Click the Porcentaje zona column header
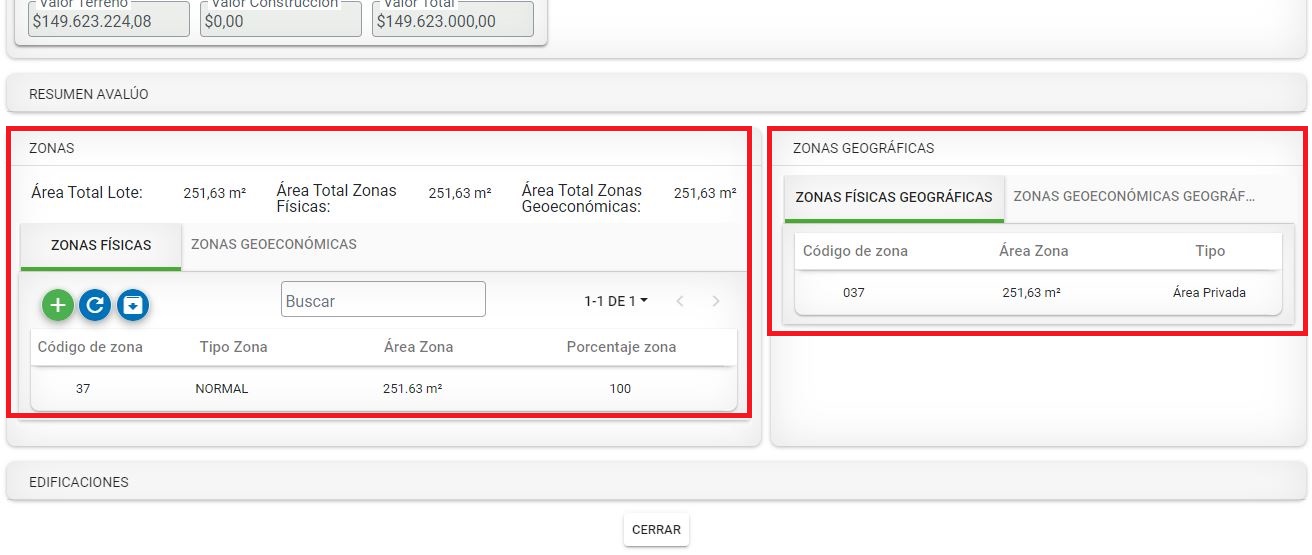The width and height of the screenshot is (1312, 555). 621,347
